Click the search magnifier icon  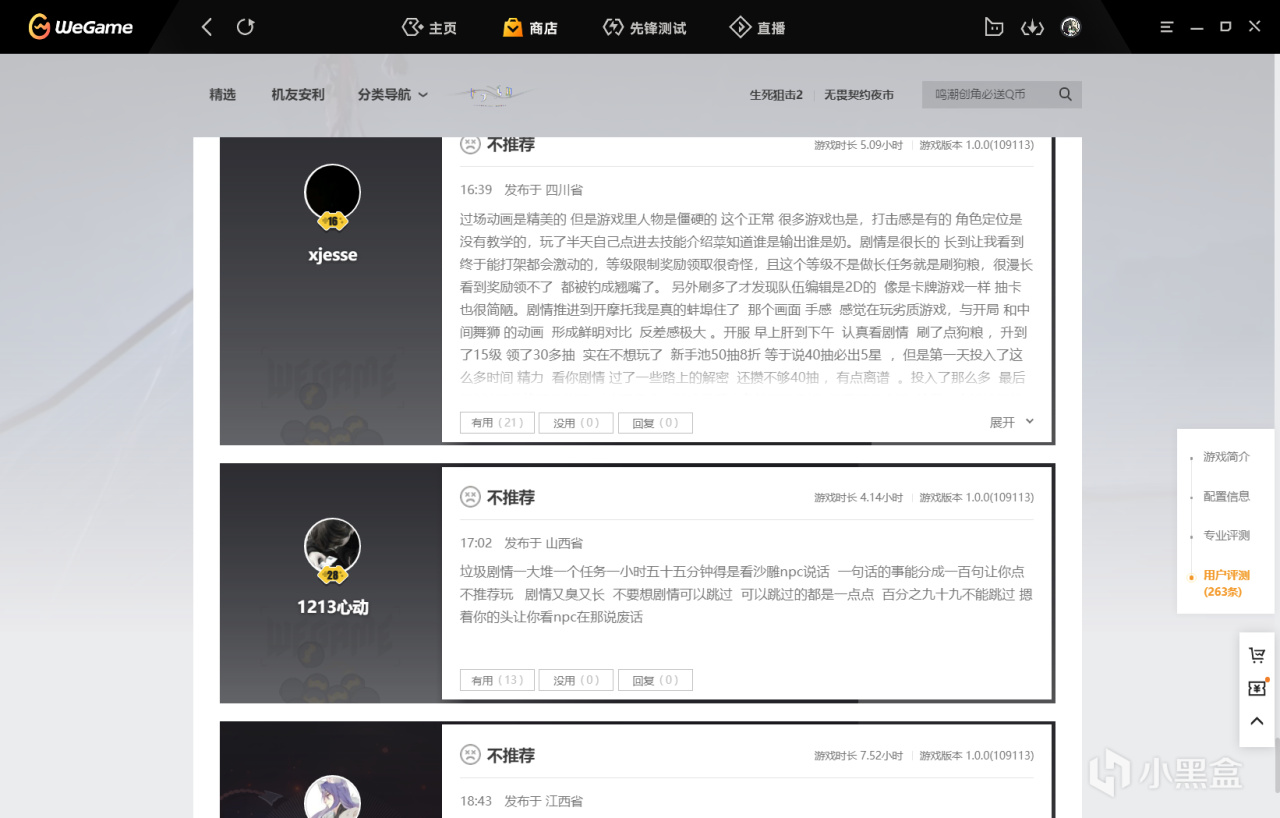click(1065, 94)
